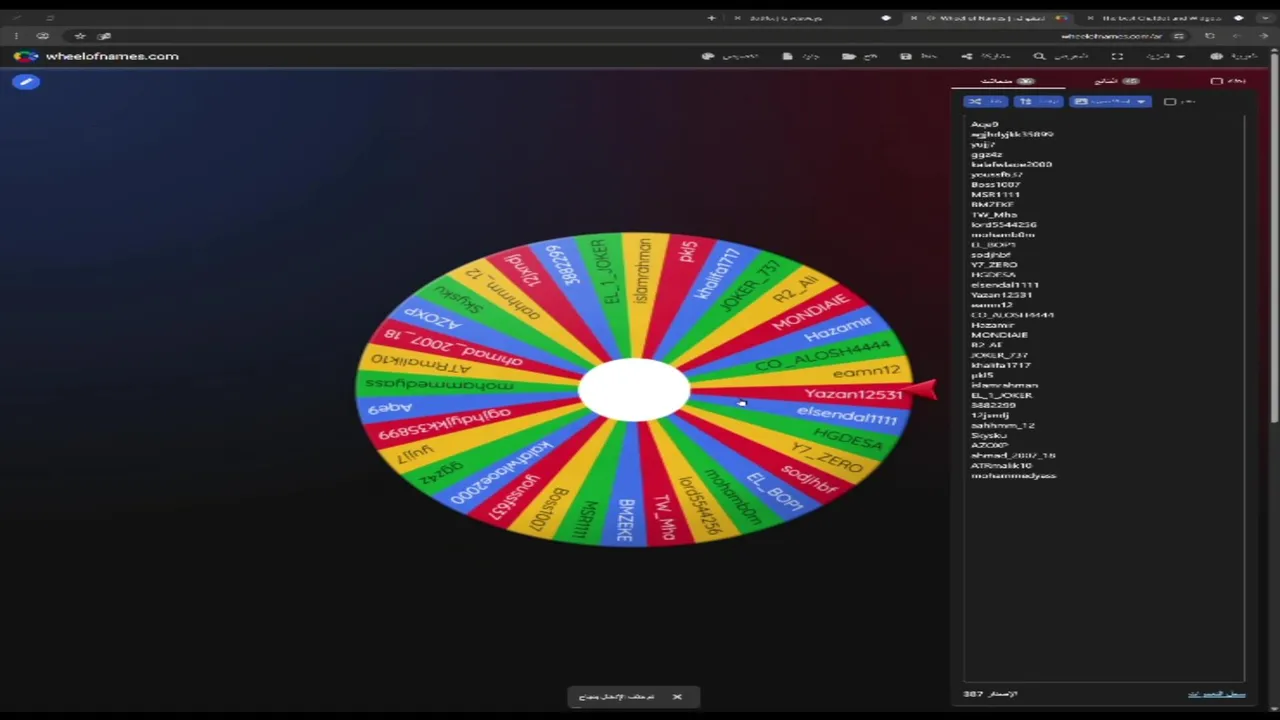Click entry 'MONDIAIE' in the entries list
The height and width of the screenshot is (720, 1280).
click(x=999, y=335)
